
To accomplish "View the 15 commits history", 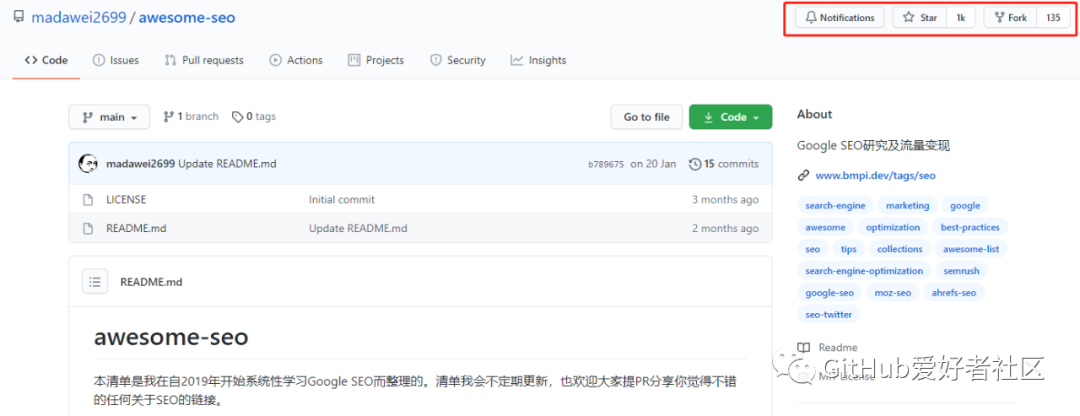I will tap(724, 164).
